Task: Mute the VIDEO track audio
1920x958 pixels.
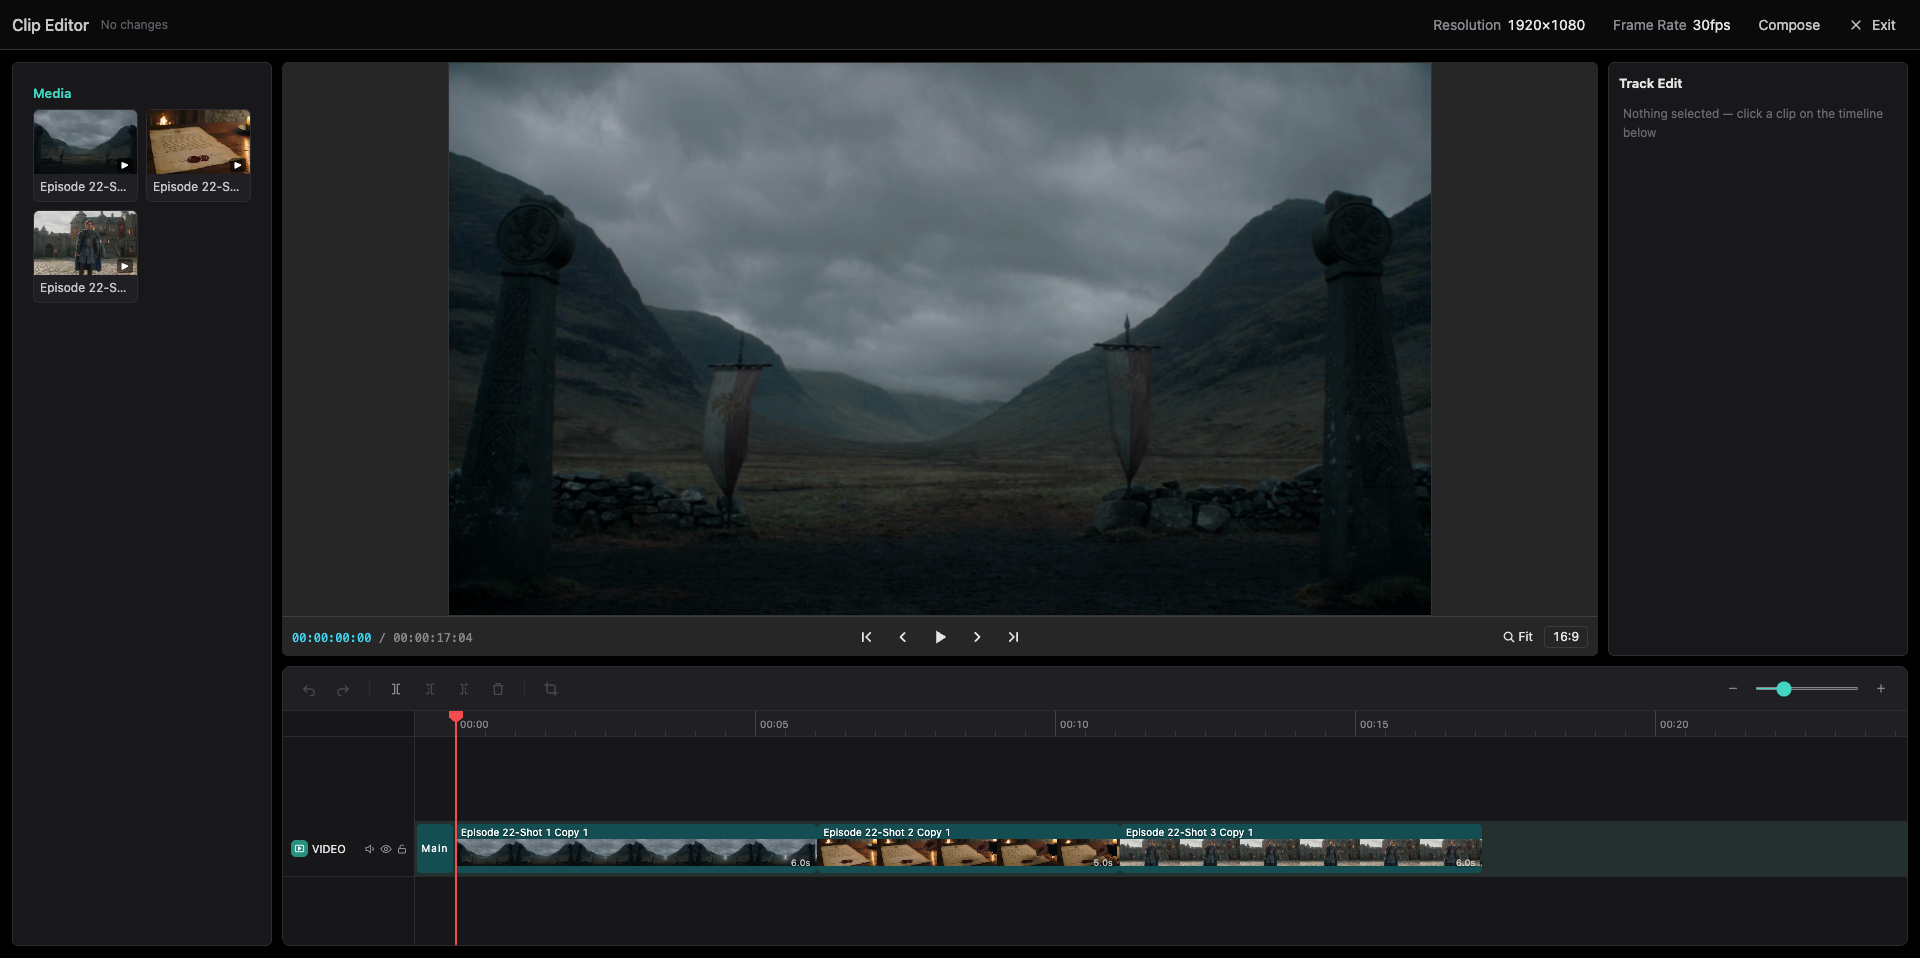Action: (369, 849)
